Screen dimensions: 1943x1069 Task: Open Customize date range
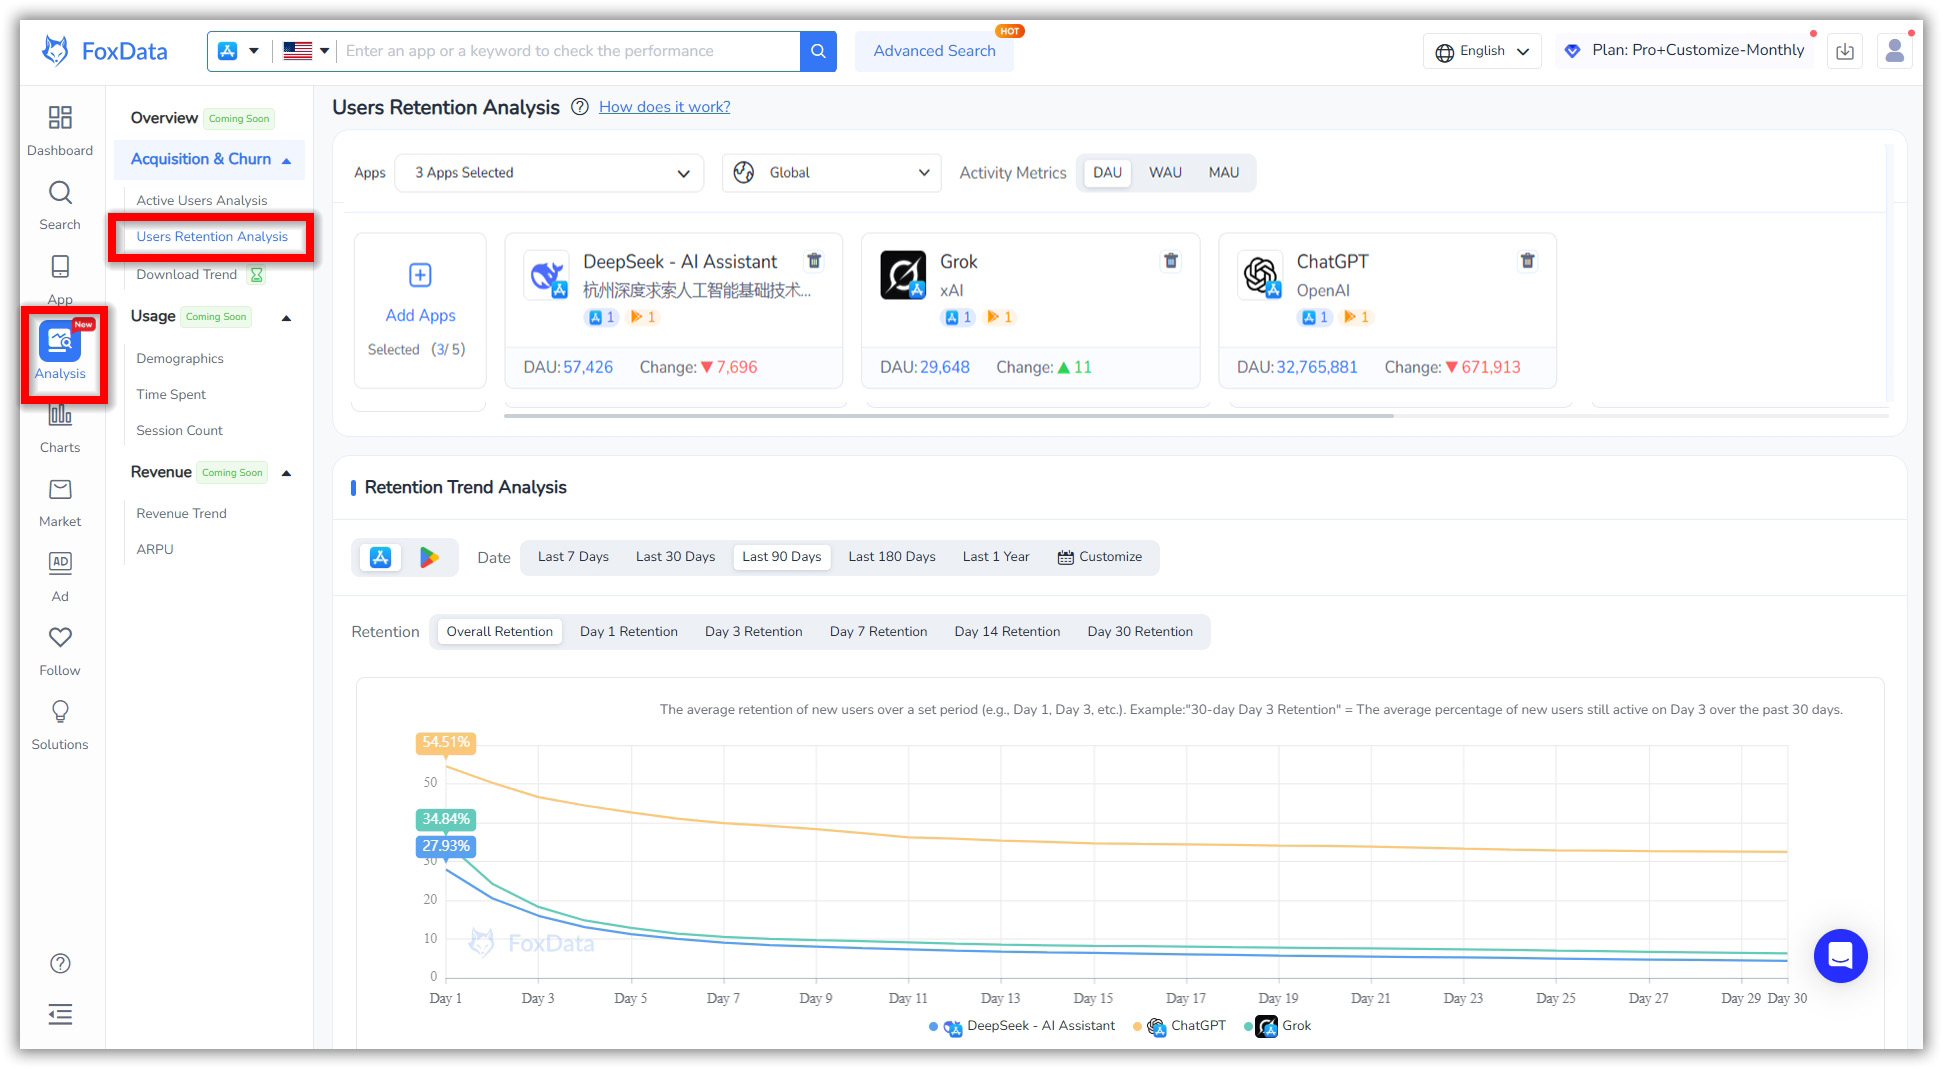click(1100, 557)
